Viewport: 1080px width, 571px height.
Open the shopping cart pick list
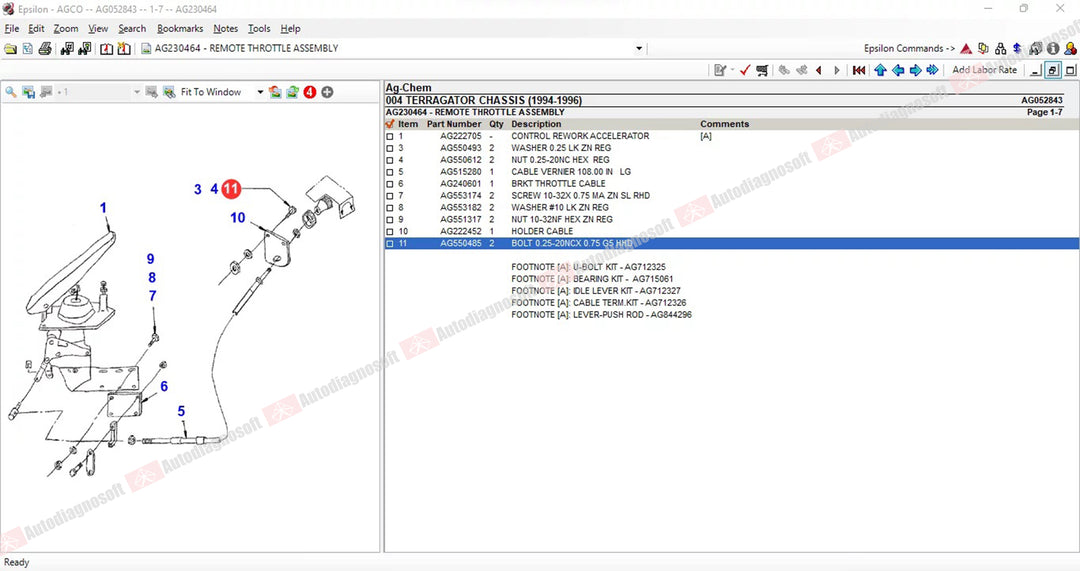[762, 70]
